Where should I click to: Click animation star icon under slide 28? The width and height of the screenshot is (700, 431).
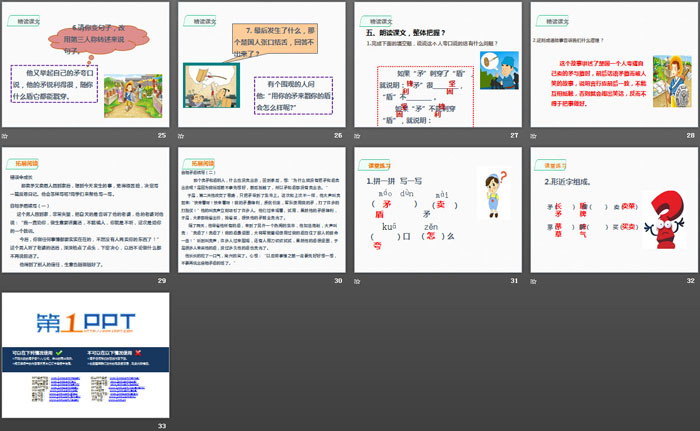click(534, 135)
